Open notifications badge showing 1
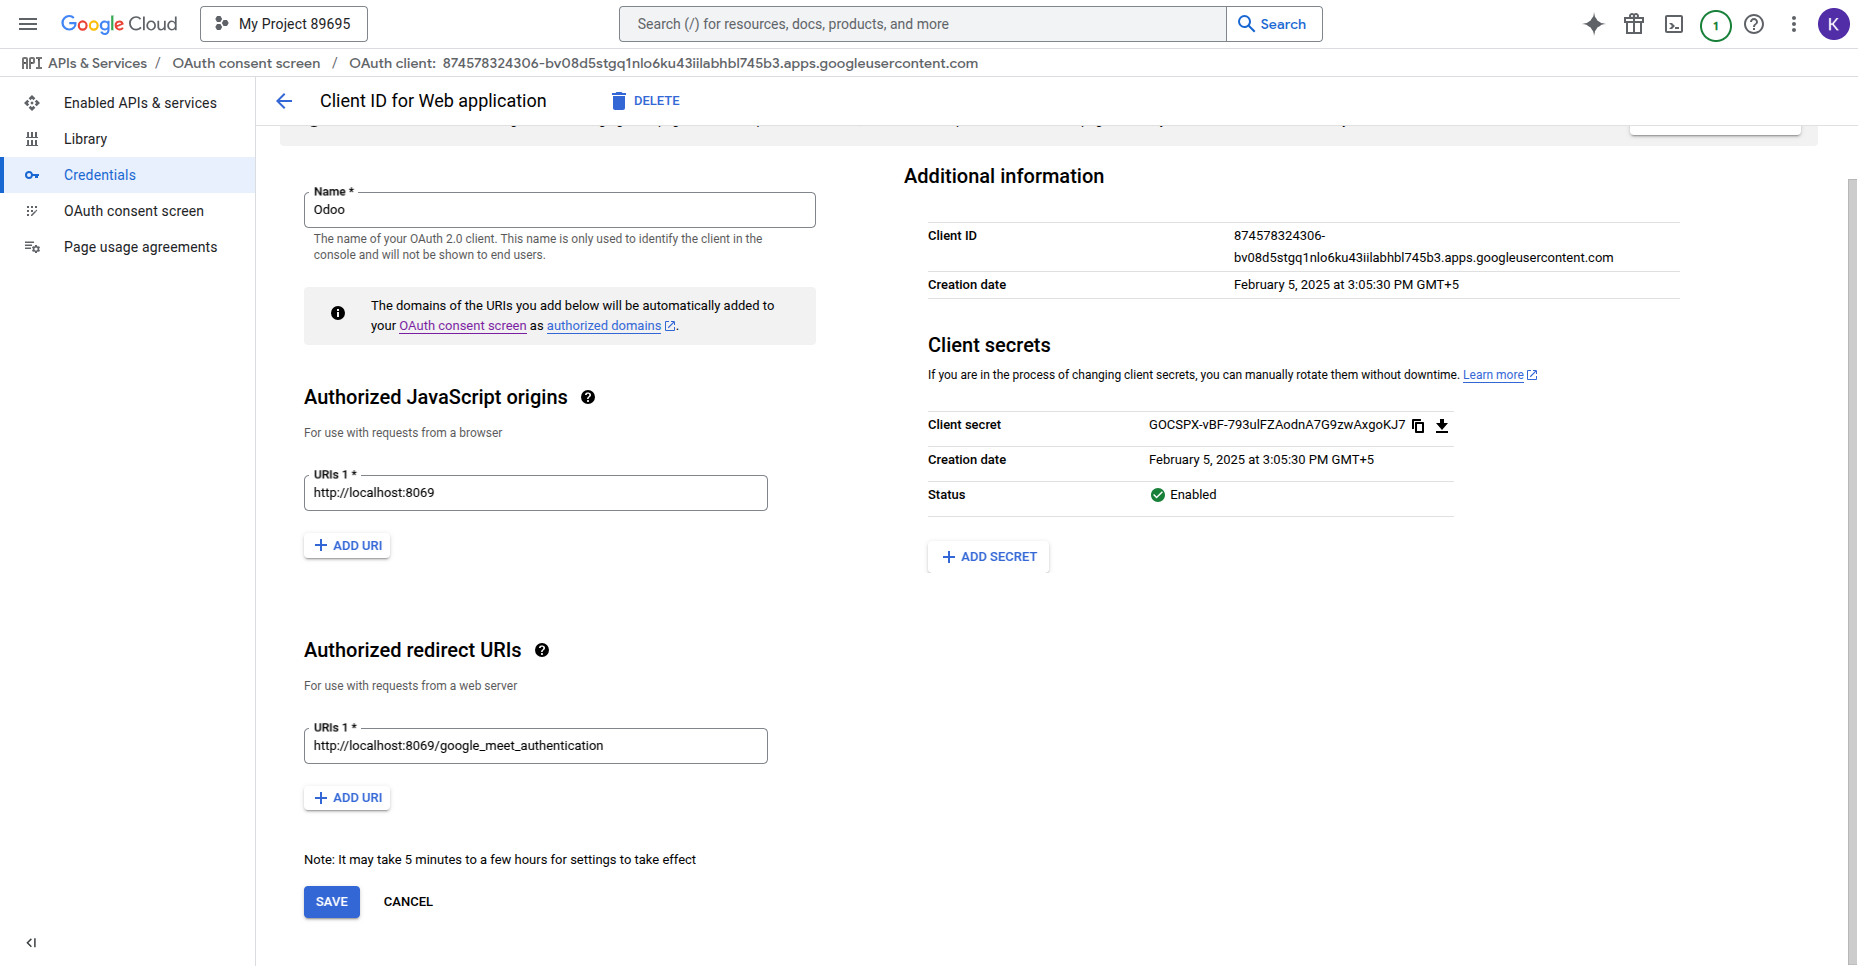 point(1716,25)
